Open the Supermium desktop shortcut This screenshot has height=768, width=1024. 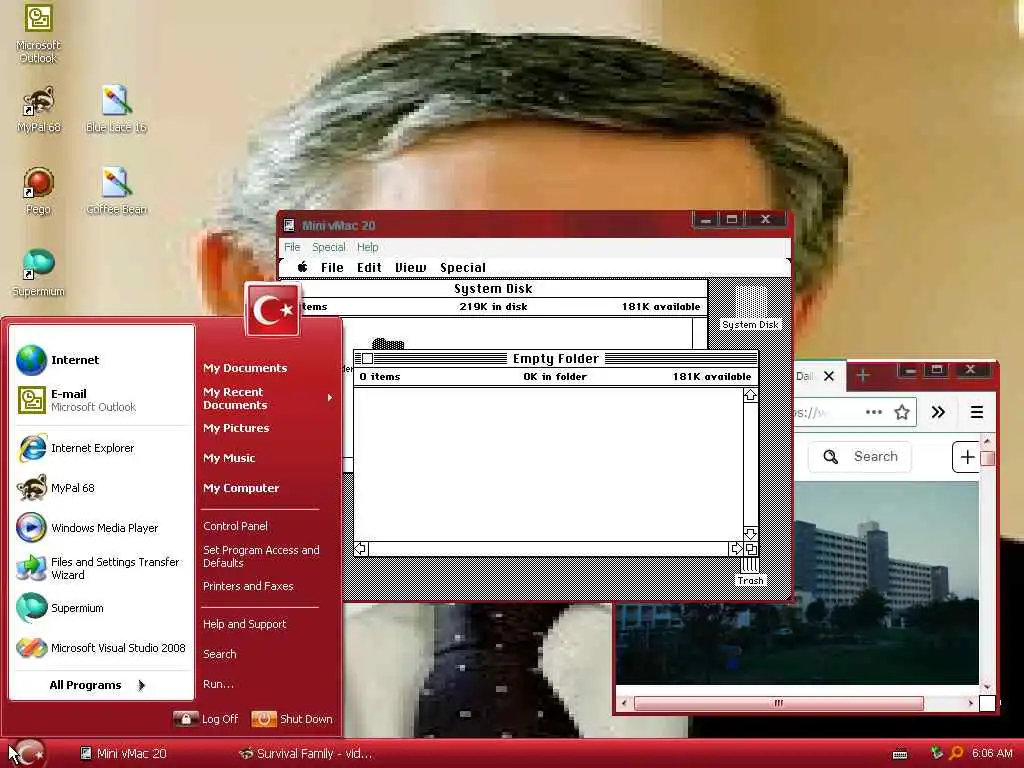point(38,273)
